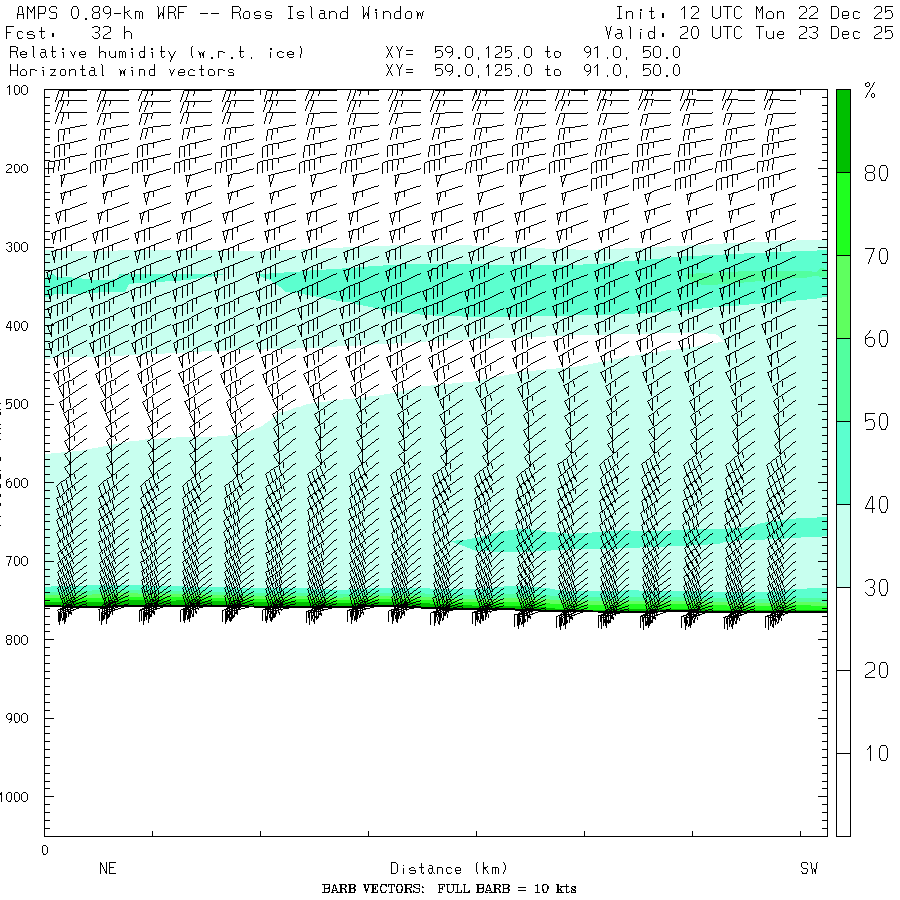Click the NE endpoint label below the plot

[107, 869]
